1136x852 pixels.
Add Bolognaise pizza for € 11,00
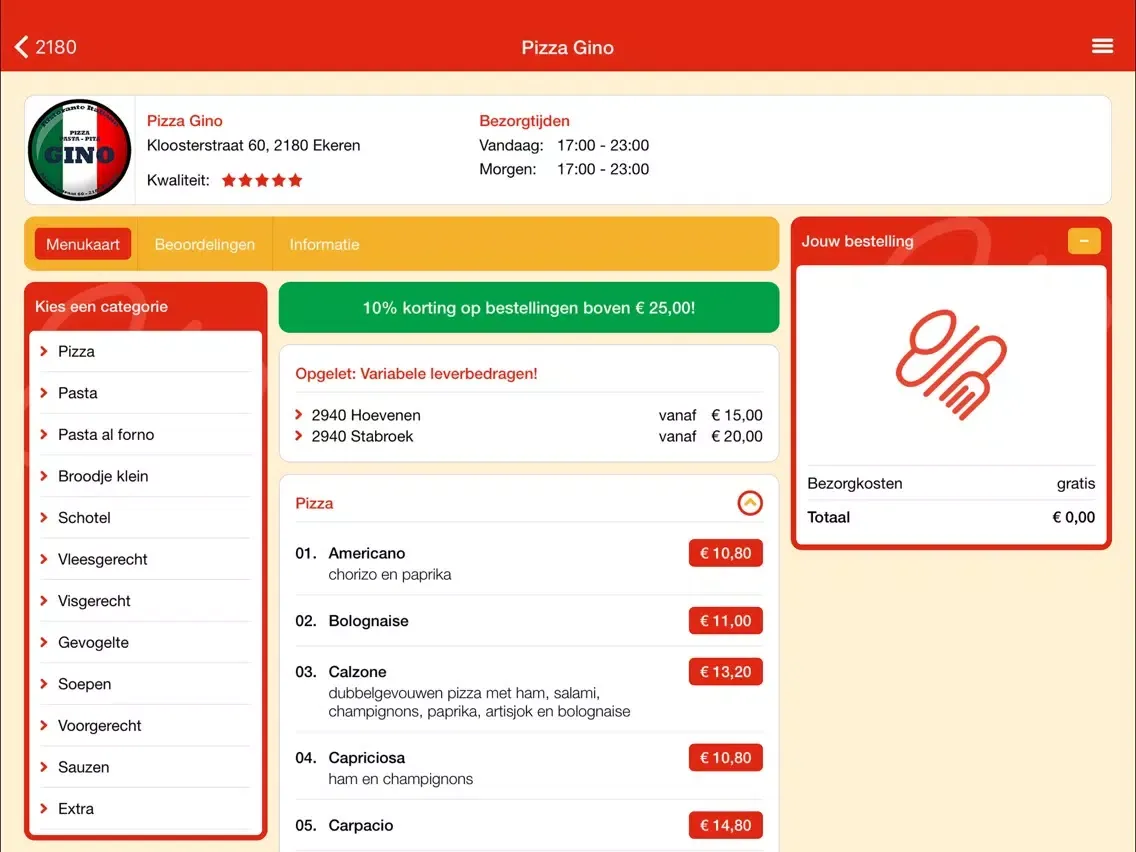click(x=725, y=621)
